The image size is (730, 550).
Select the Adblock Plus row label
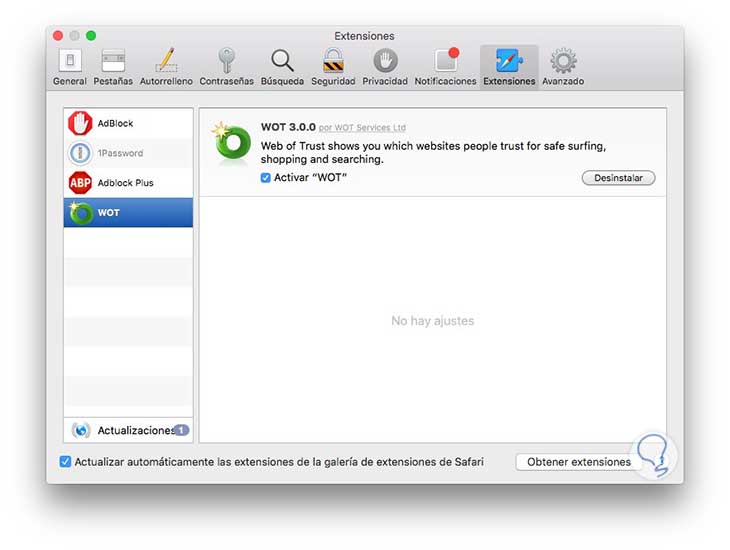[125, 183]
